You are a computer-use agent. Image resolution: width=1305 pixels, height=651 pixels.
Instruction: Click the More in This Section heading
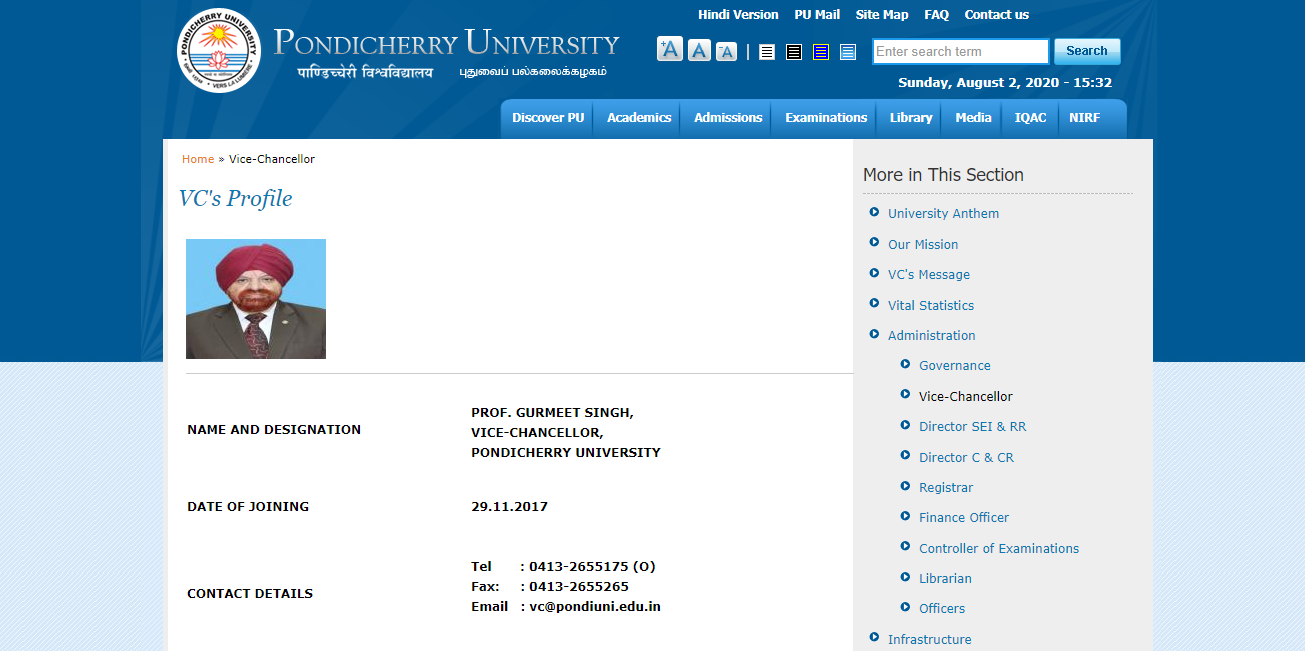[x=943, y=174]
